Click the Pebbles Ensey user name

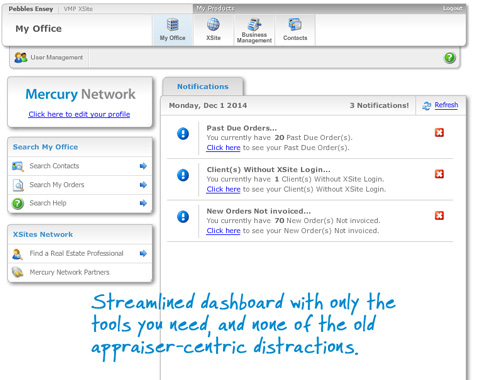[31, 9]
